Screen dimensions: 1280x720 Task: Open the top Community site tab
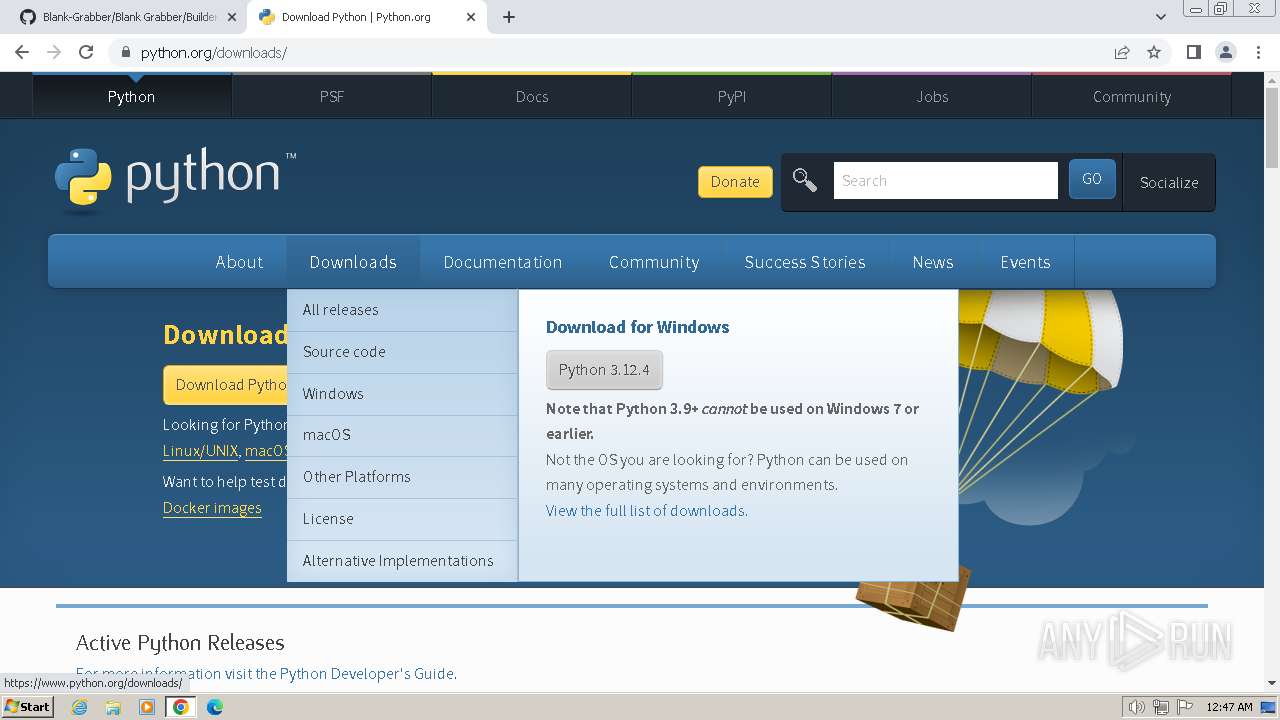pyautogui.click(x=1132, y=96)
